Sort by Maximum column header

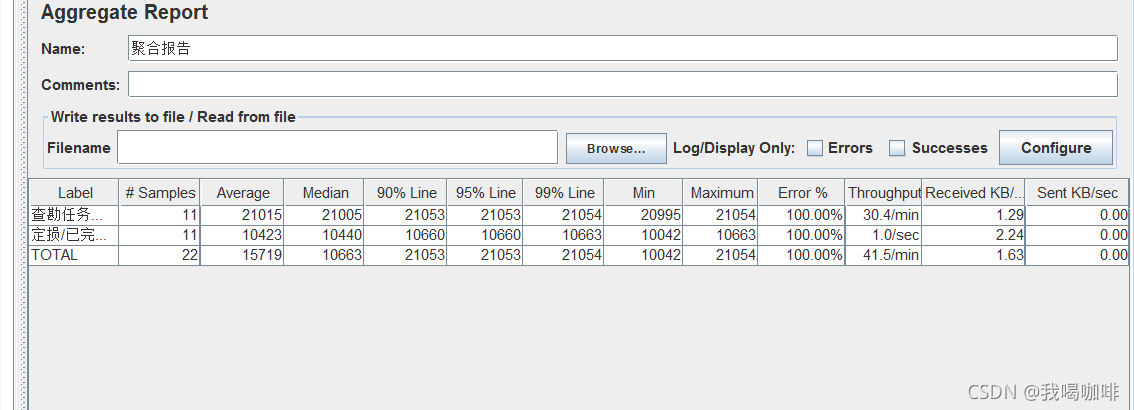(x=721, y=193)
